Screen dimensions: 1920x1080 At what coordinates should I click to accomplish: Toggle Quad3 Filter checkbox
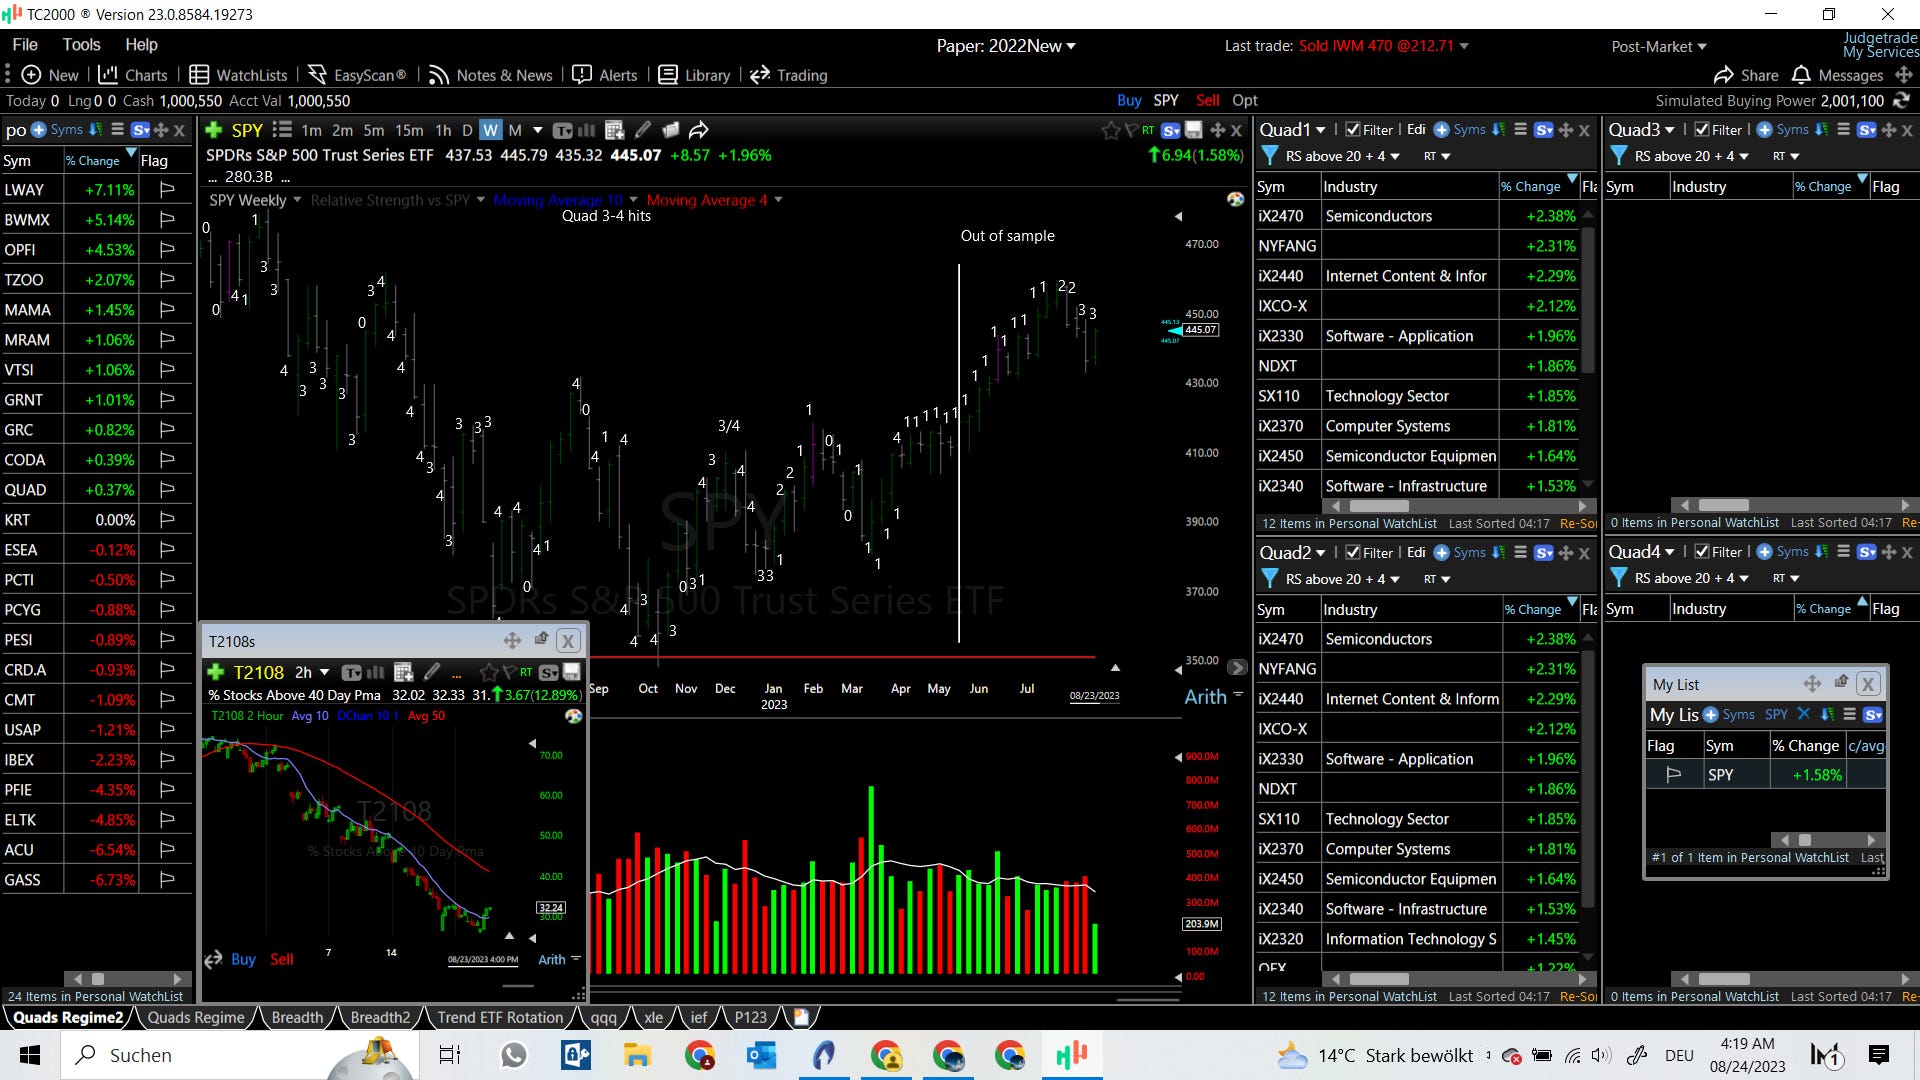(x=1701, y=130)
